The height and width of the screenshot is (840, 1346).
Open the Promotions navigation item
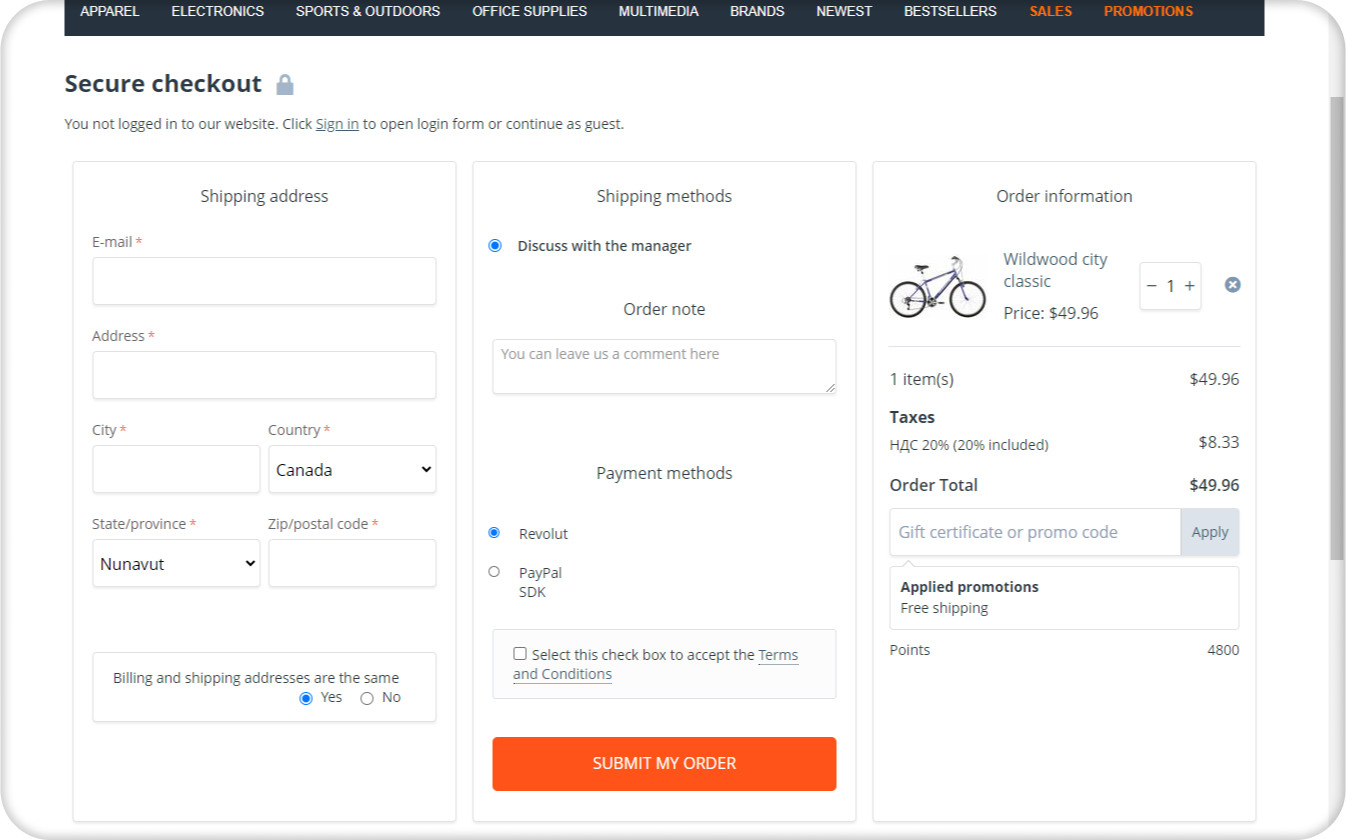click(x=1148, y=12)
